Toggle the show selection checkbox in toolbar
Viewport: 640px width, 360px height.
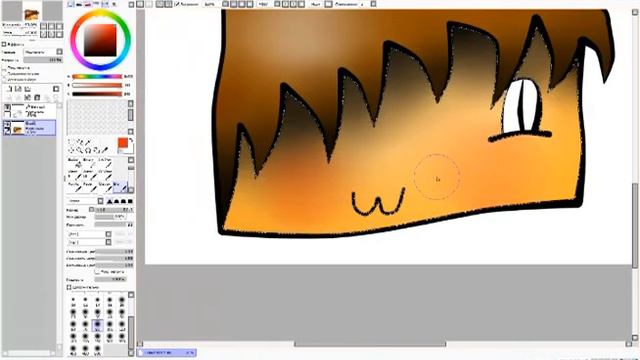(x=177, y=4)
